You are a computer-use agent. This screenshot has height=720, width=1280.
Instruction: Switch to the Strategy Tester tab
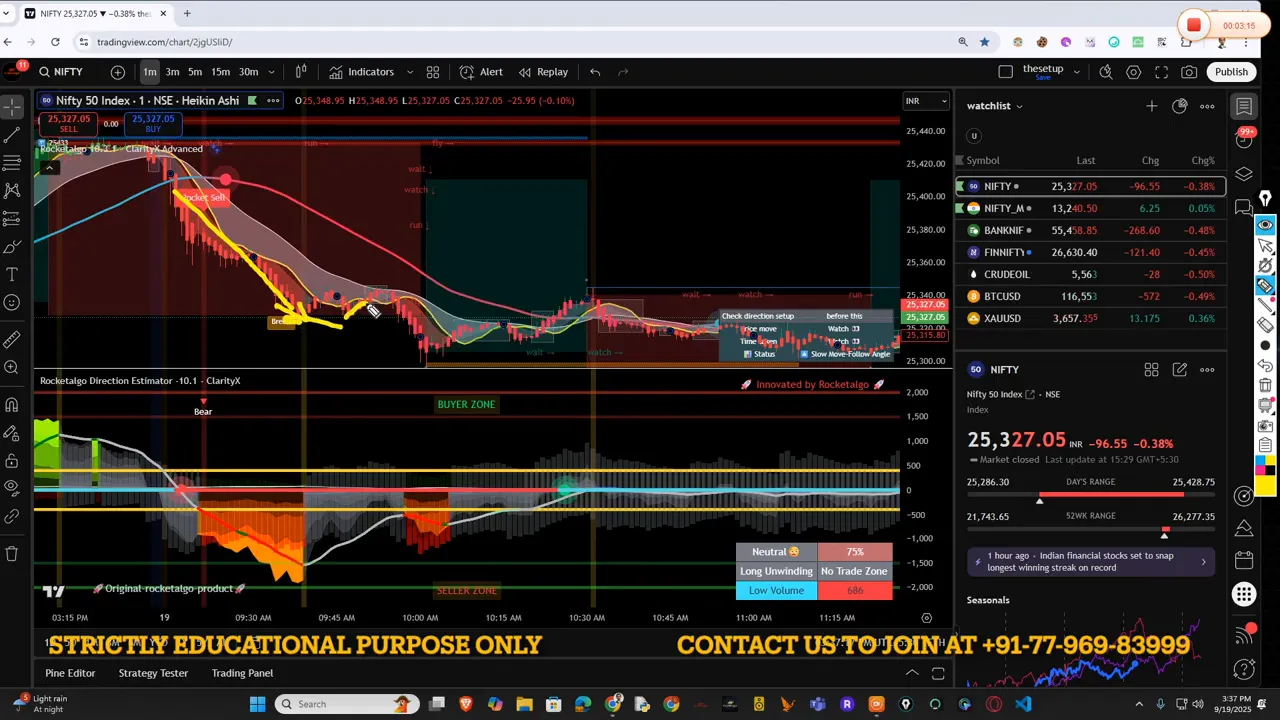pos(153,673)
